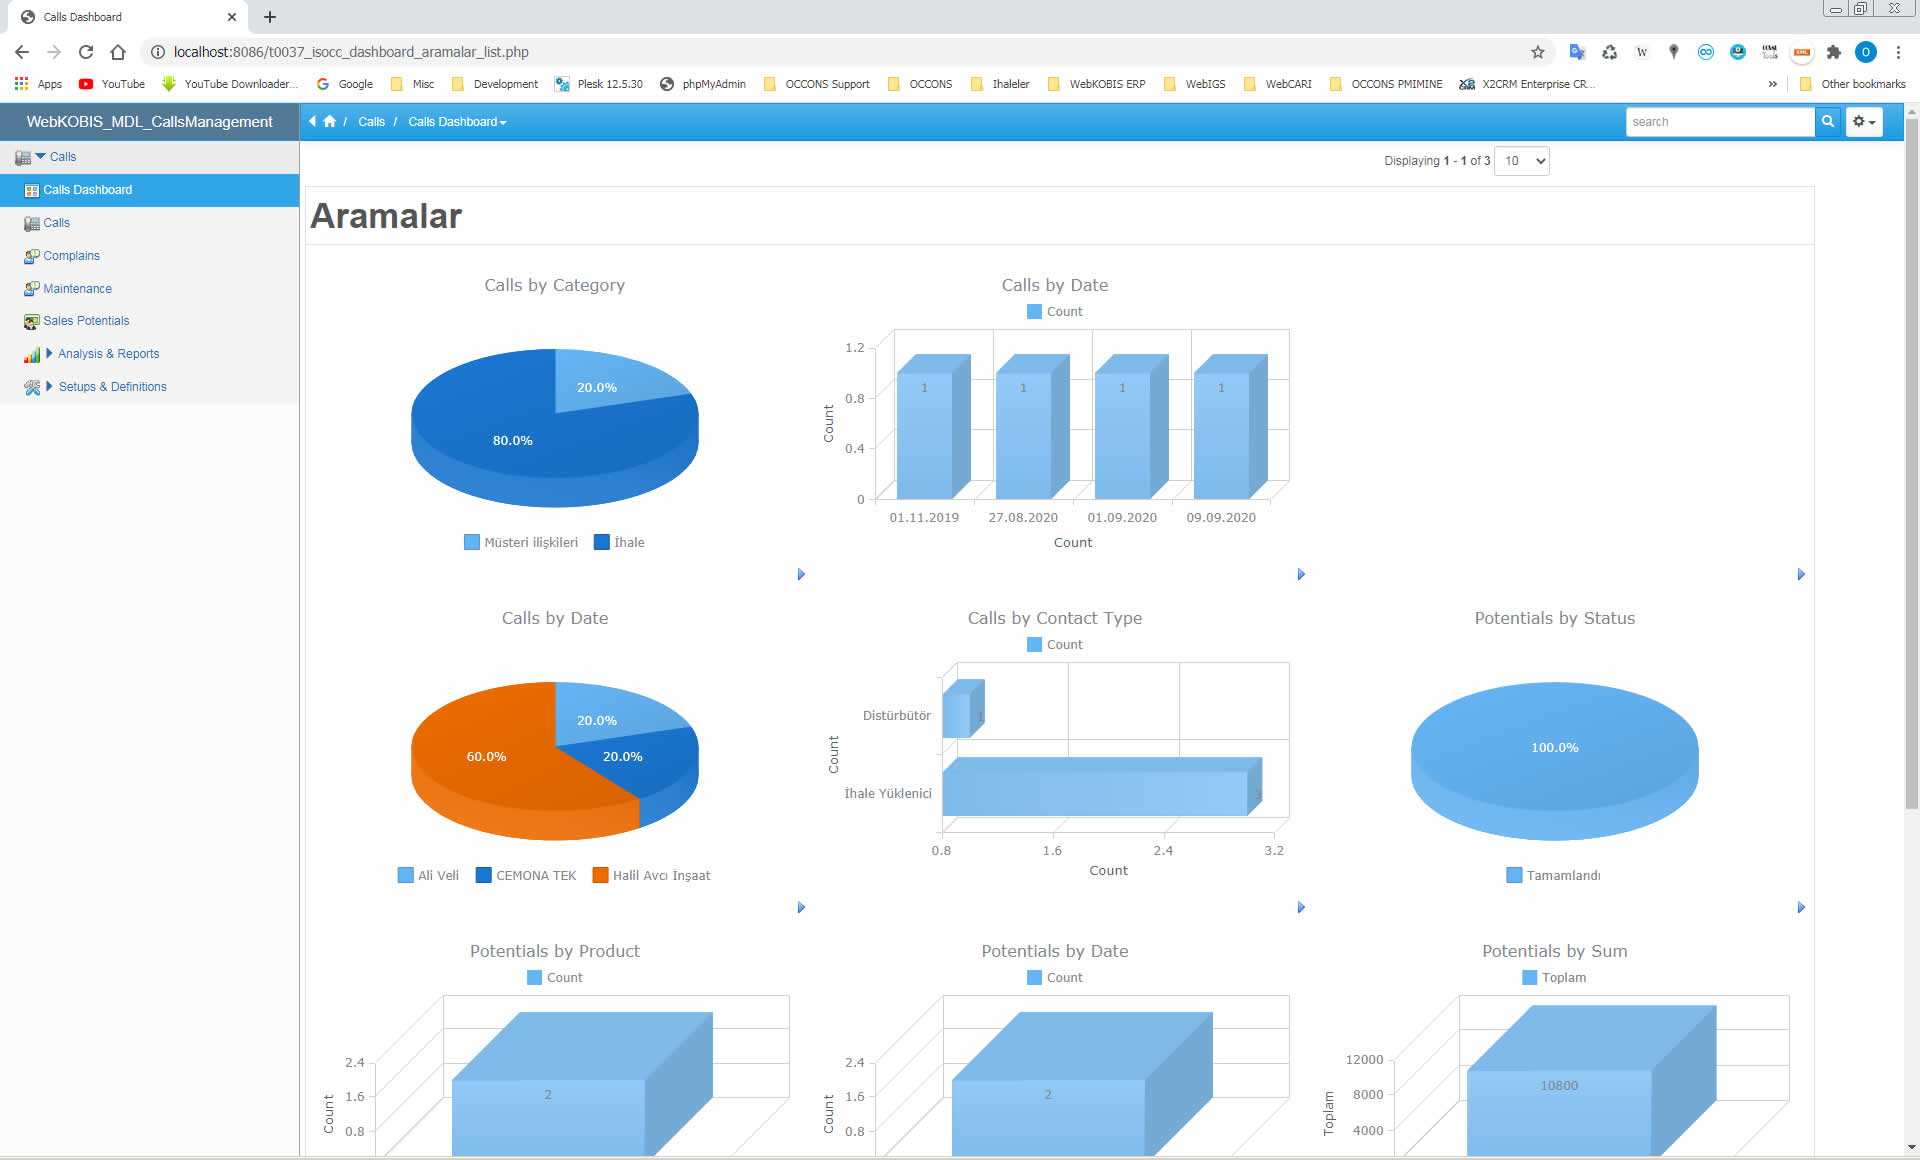Open Chrome three-dot menu
This screenshot has width=1920, height=1160.
pos(1898,52)
